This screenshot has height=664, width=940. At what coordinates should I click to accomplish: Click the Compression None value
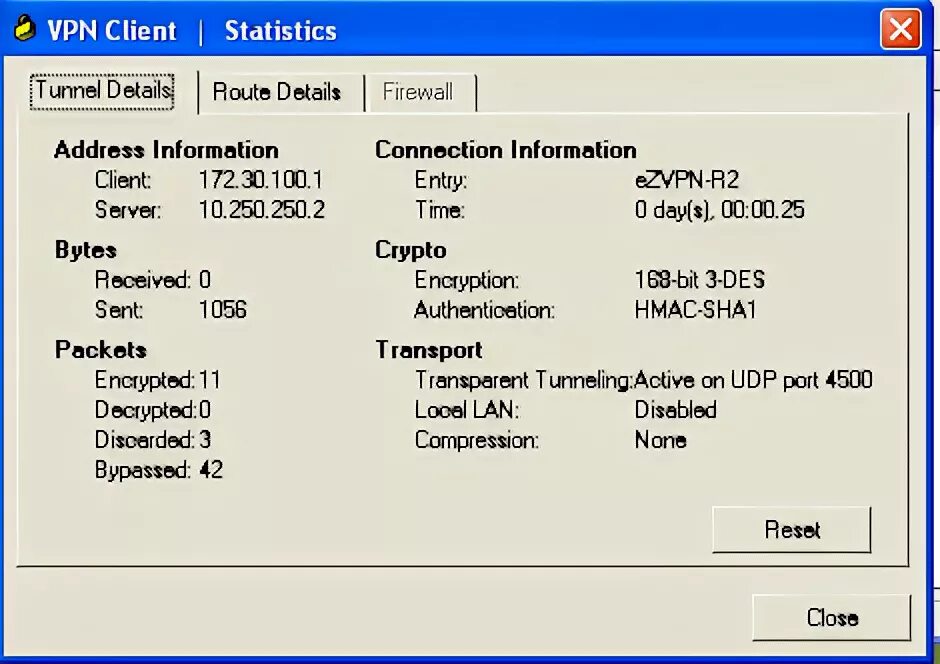pyautogui.click(x=660, y=440)
